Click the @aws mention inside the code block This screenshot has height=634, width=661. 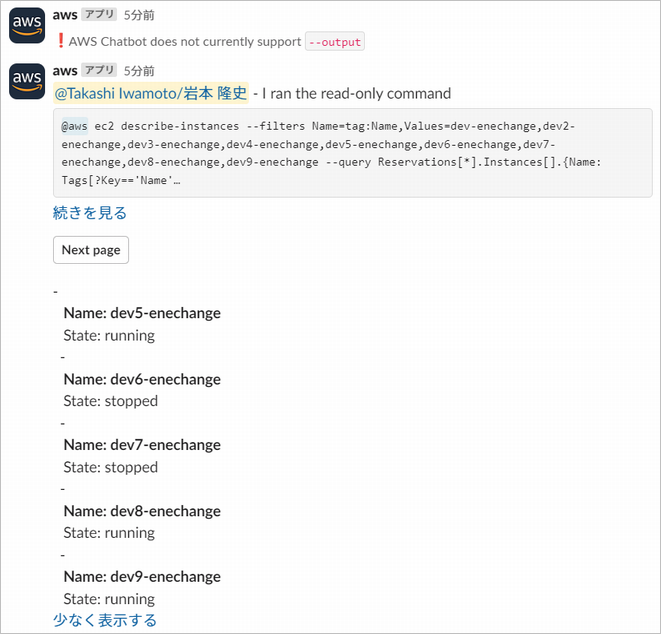[x=75, y=126]
